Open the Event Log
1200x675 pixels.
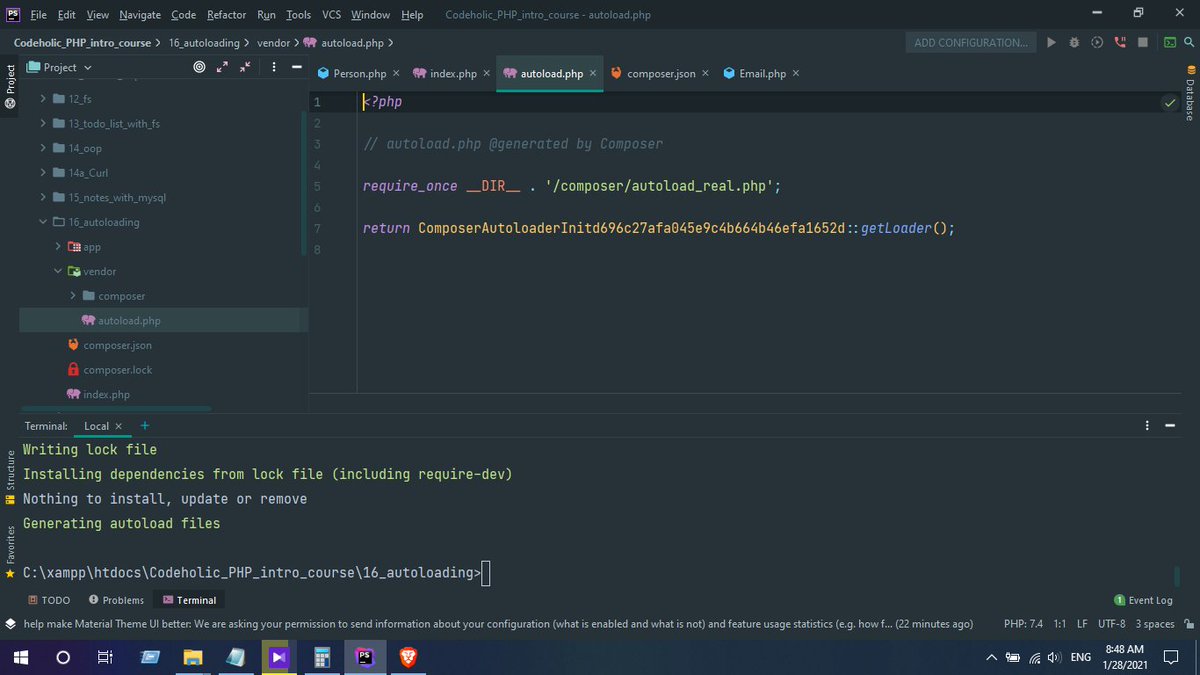pyautogui.click(x=1143, y=600)
